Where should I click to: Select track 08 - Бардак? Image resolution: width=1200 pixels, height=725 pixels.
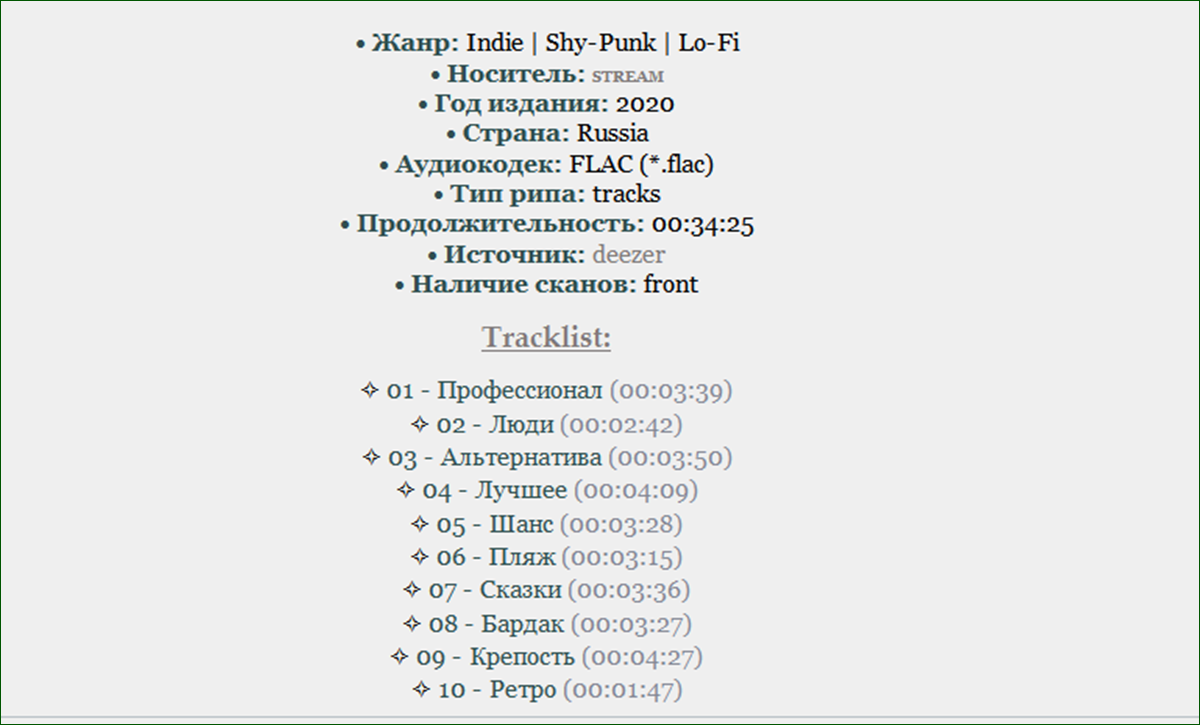[497, 623]
